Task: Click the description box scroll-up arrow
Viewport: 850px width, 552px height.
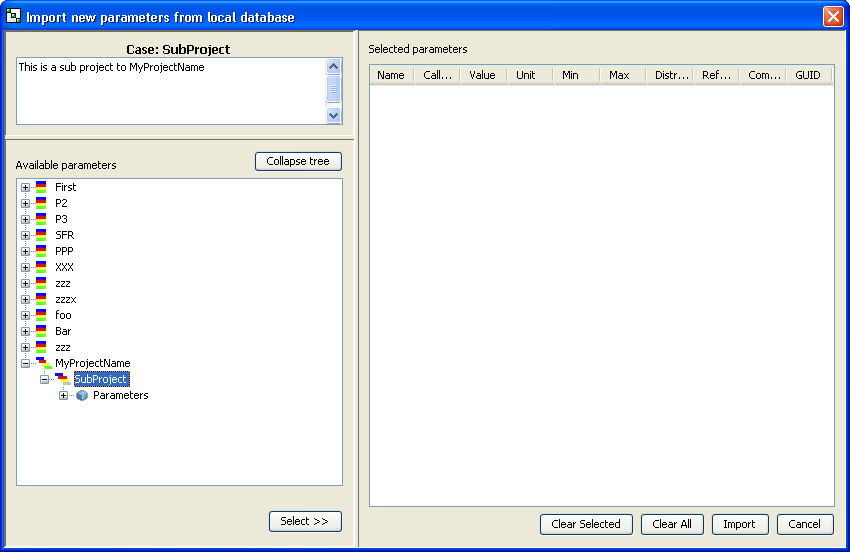Action: coord(333,66)
